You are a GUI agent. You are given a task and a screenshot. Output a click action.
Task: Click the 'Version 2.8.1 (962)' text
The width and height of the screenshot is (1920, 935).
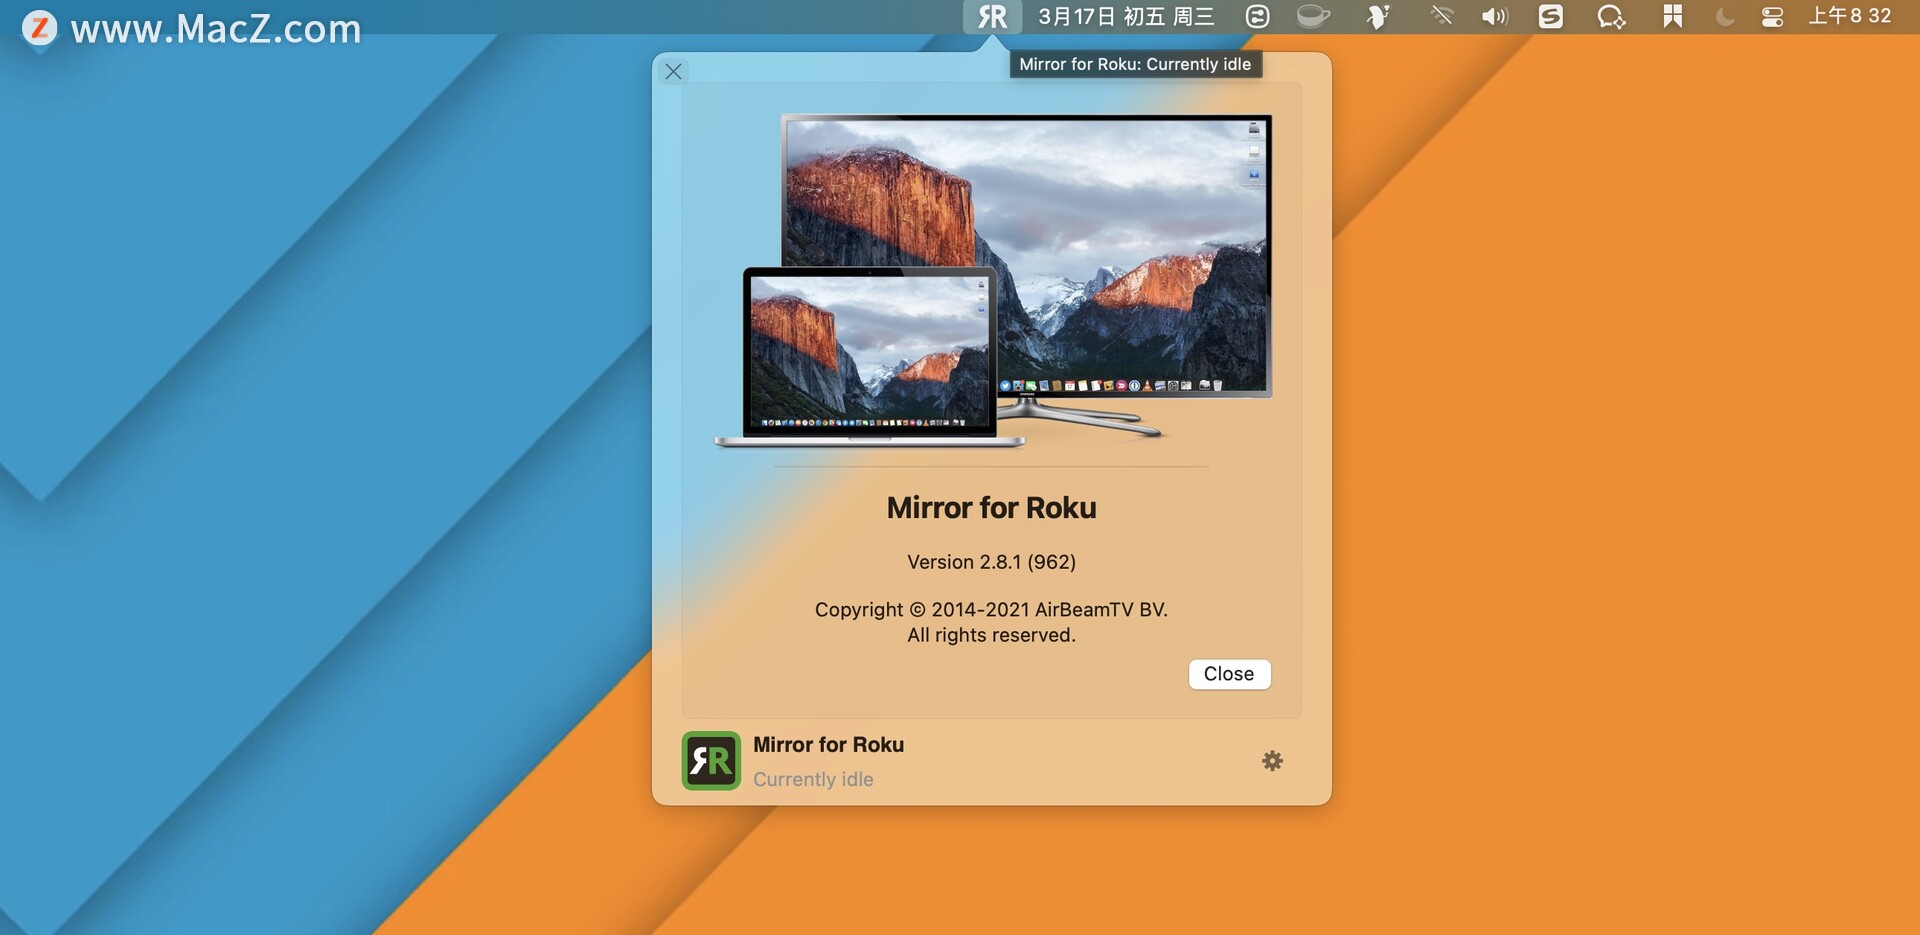991,562
